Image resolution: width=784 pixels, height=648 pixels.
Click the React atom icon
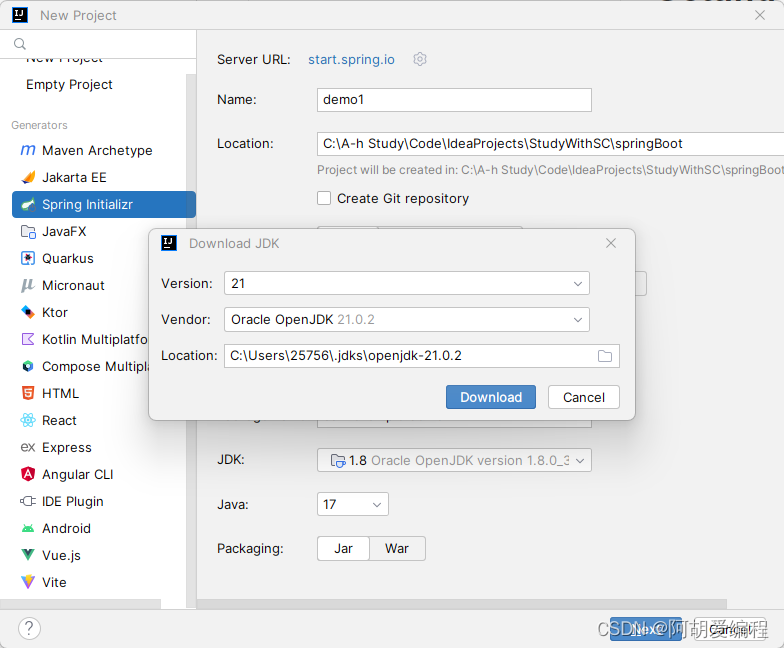pos(28,420)
